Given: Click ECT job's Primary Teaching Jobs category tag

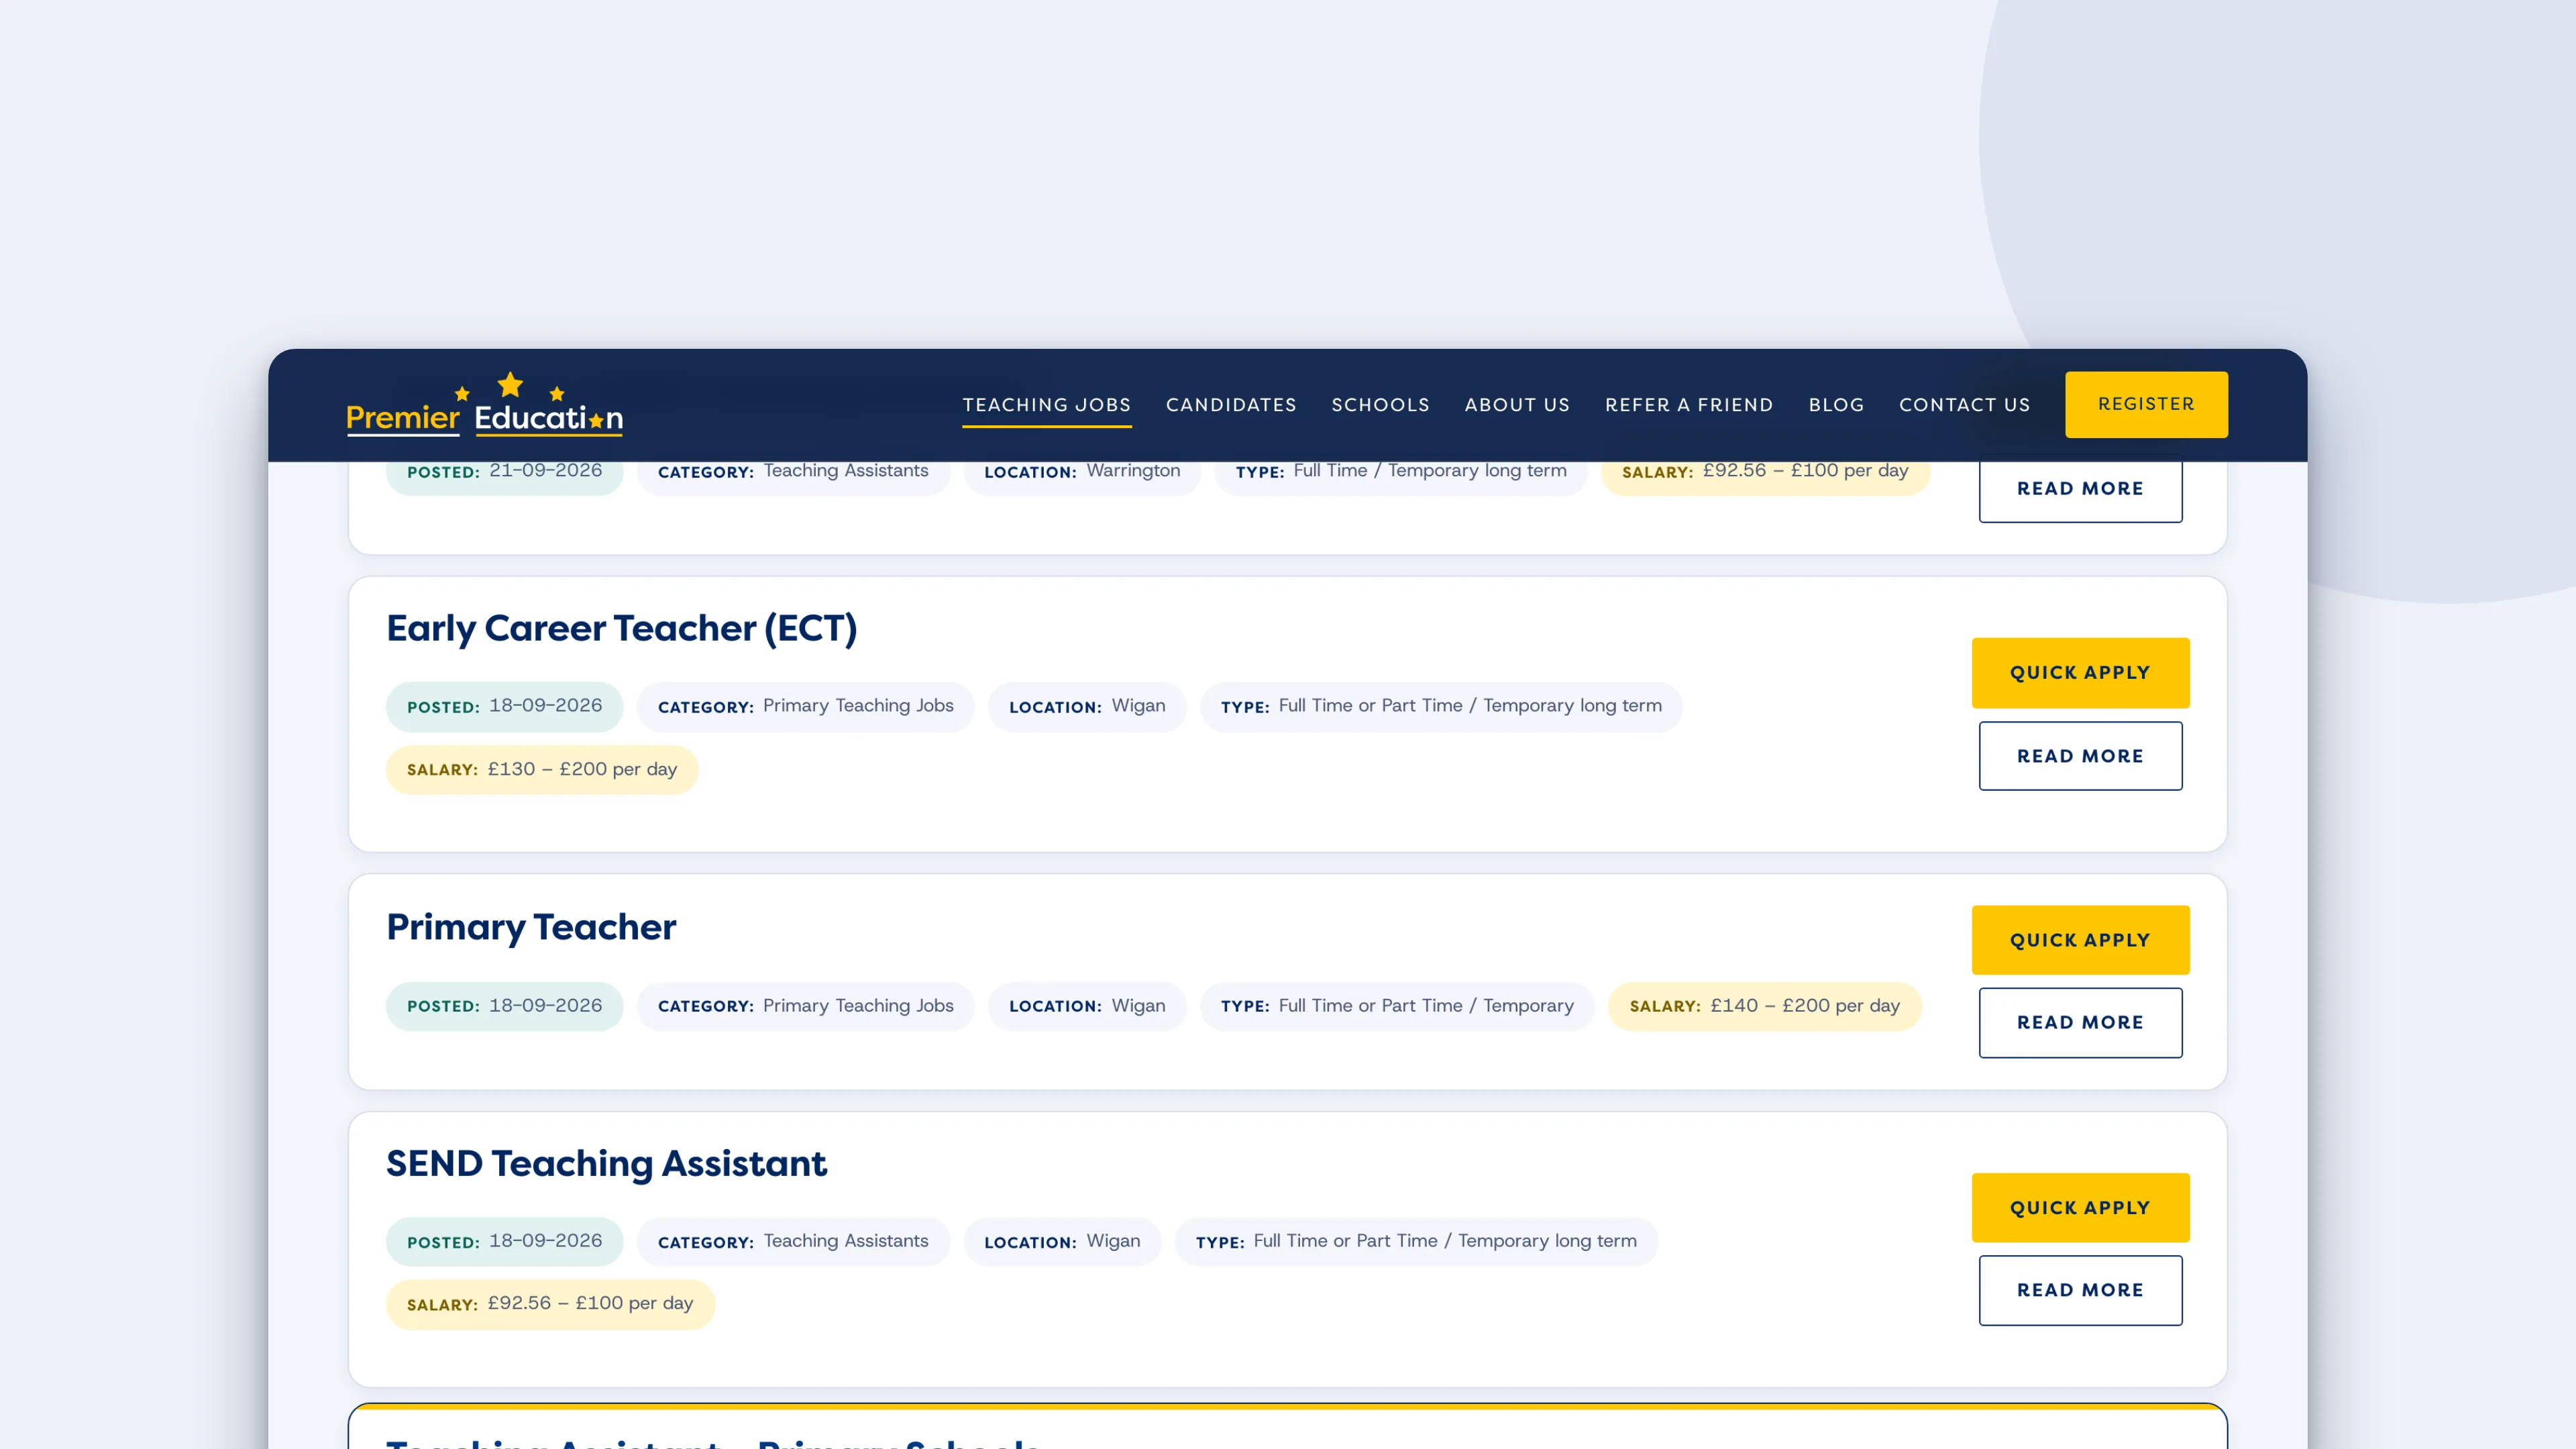Looking at the screenshot, I should pos(805,706).
